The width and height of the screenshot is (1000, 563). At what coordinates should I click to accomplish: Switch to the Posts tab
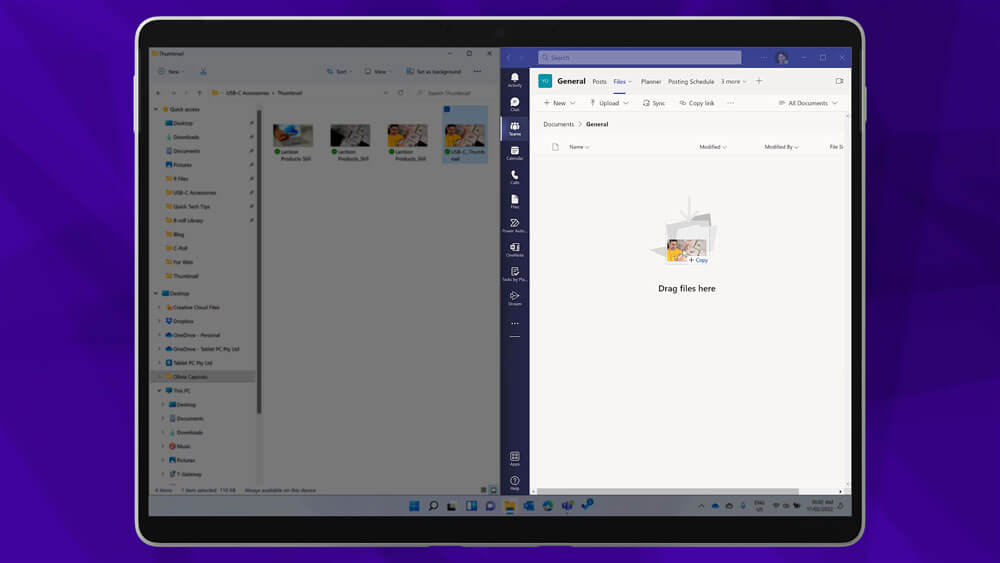click(x=599, y=82)
